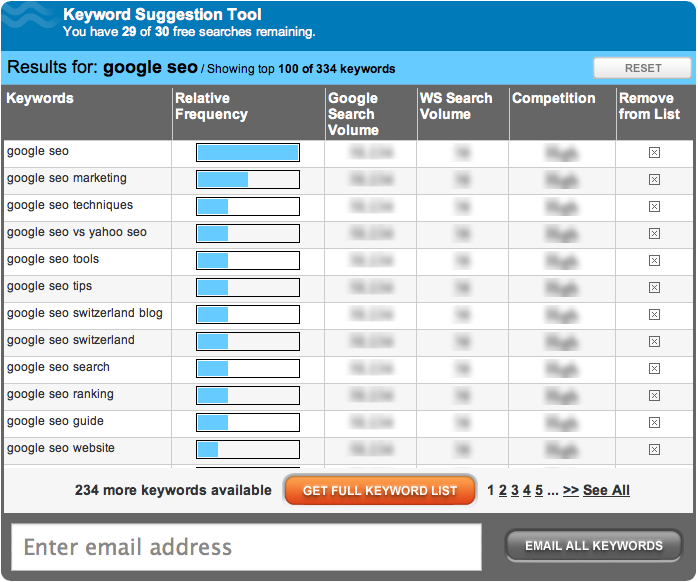Image resolution: width=698 pixels, height=582 pixels.
Task: Click frequency bar for 'google seo'
Action: tap(248, 153)
